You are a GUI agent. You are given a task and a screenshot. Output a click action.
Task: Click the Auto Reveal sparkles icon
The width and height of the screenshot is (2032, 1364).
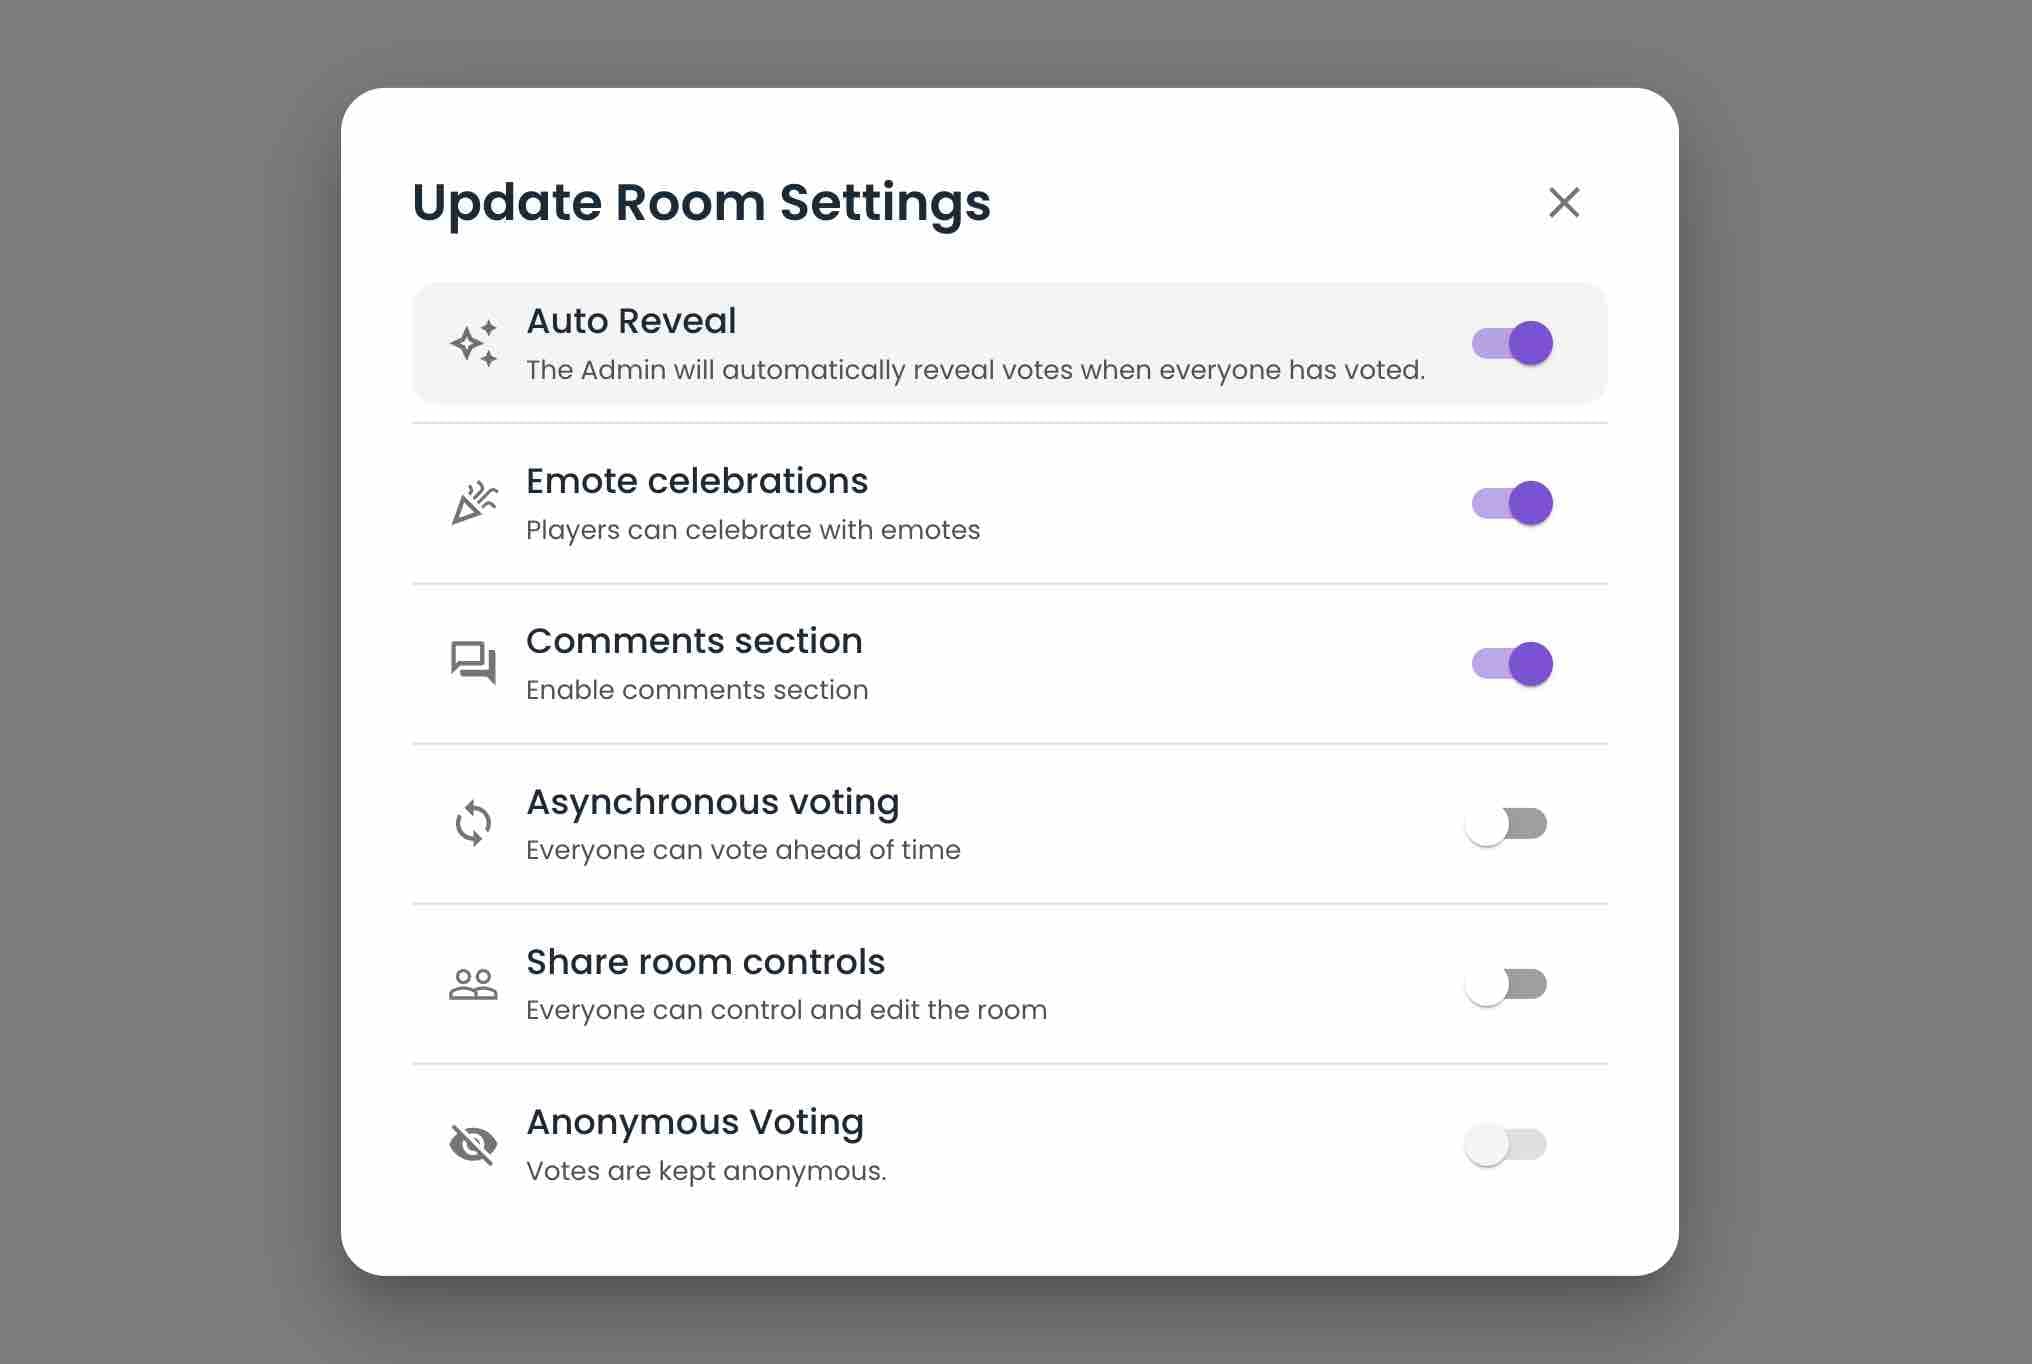[x=474, y=343]
